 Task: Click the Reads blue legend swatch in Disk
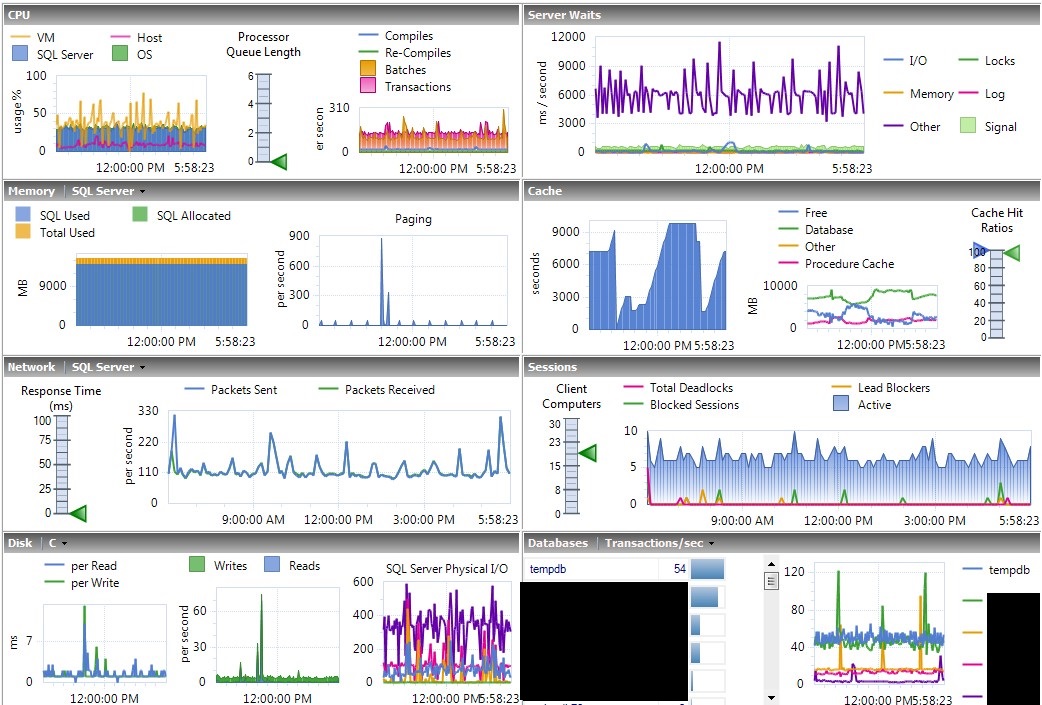(272, 566)
